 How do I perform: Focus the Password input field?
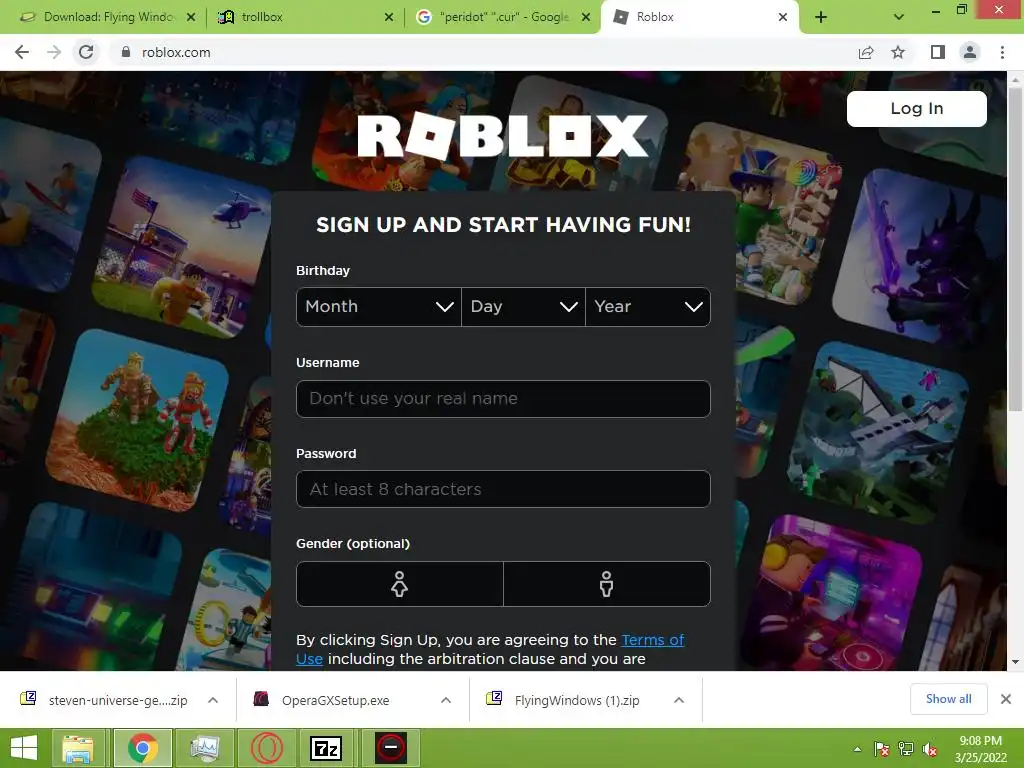[503, 489]
